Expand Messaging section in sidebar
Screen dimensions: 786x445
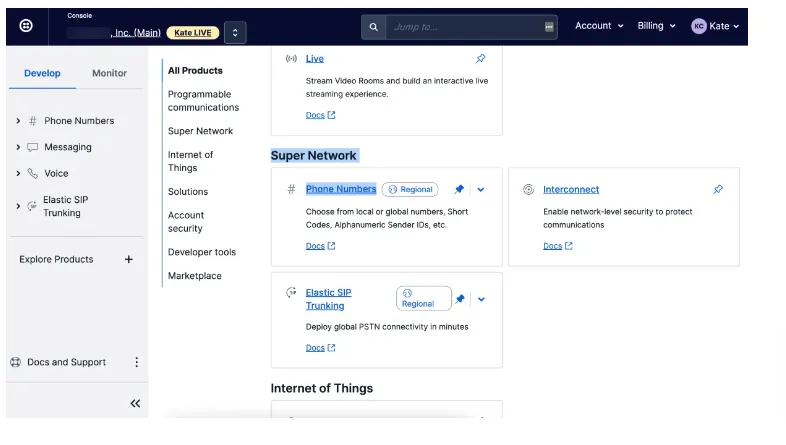18,147
